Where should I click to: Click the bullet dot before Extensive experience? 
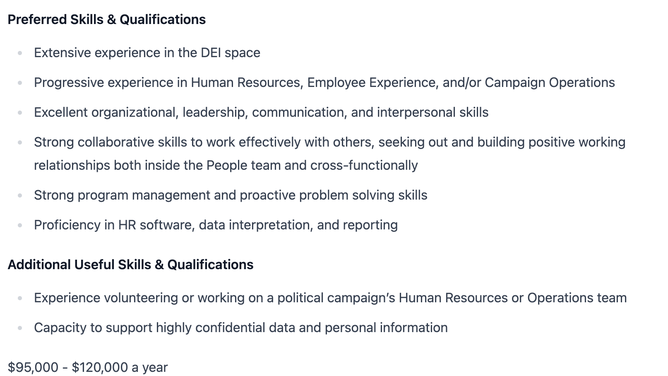[x=20, y=53]
